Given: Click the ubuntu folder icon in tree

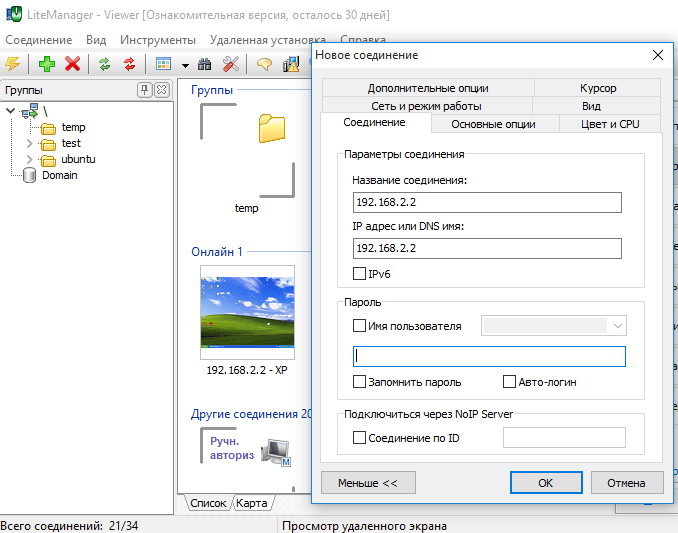Looking at the screenshot, I should click(48, 160).
